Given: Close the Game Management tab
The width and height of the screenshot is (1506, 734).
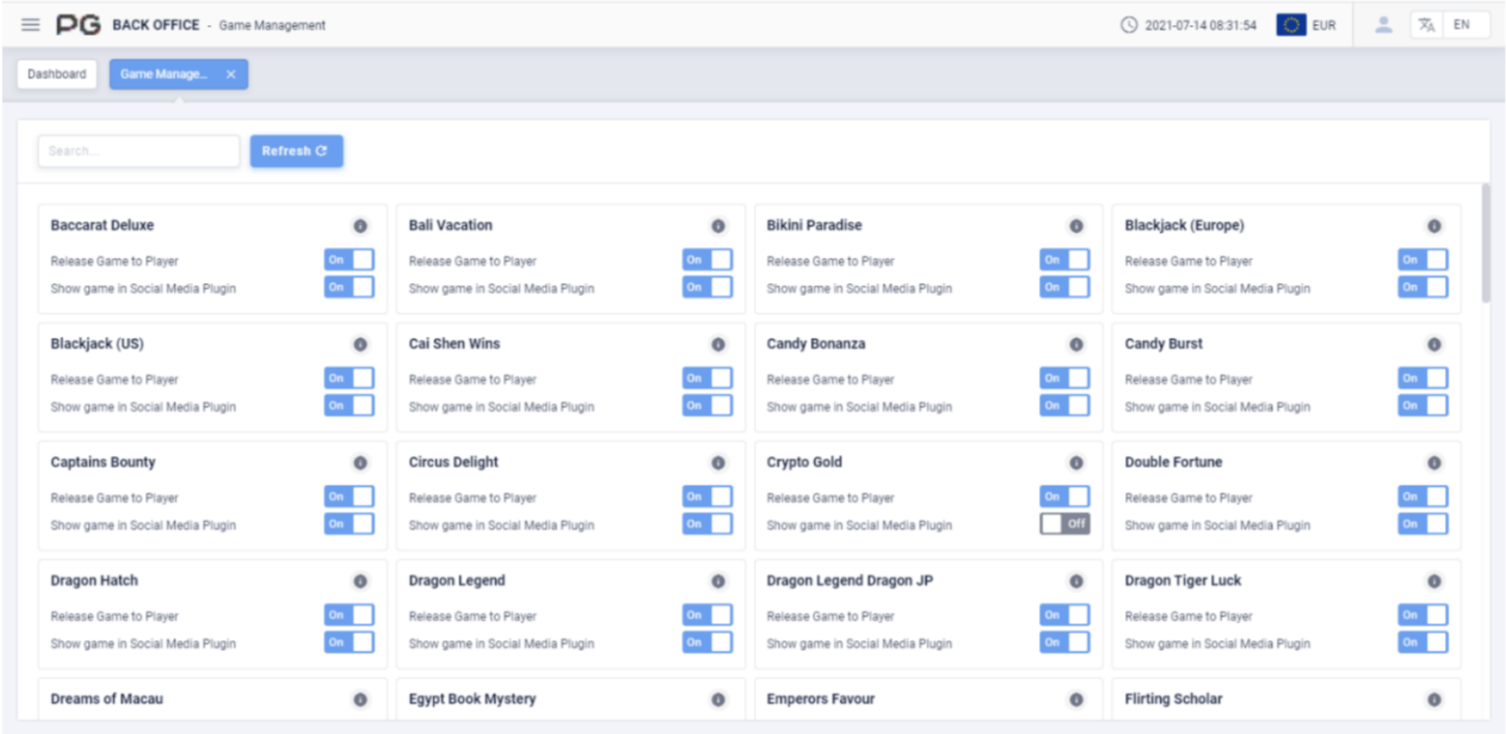Looking at the screenshot, I should [231, 74].
